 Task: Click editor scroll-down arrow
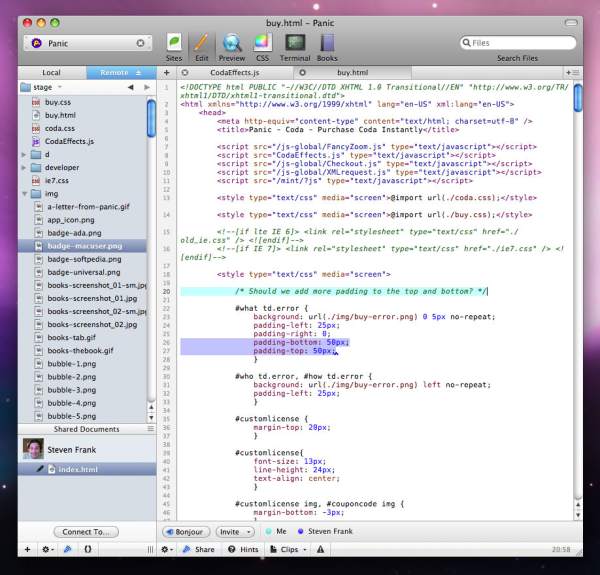point(578,515)
